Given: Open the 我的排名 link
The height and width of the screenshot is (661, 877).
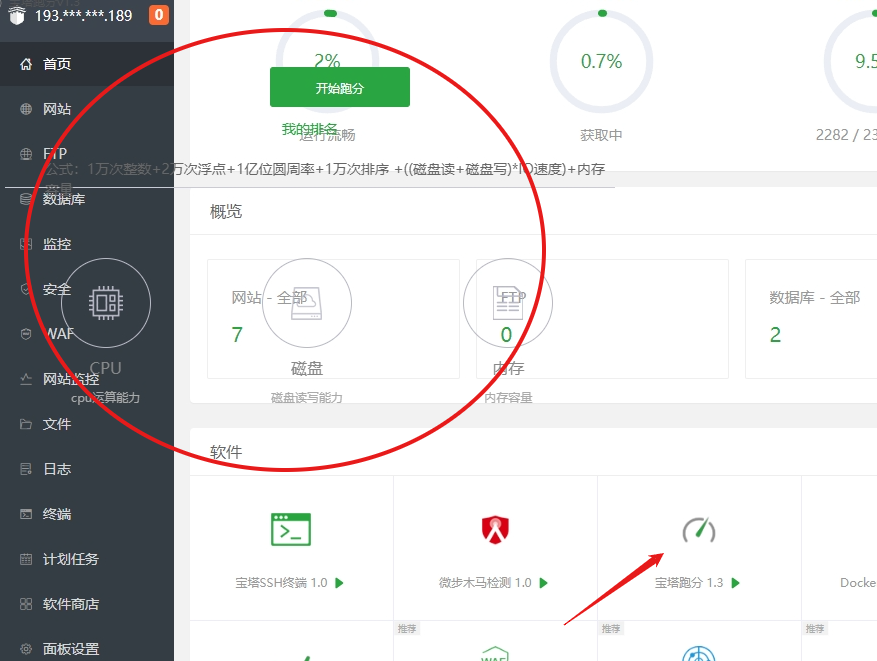Looking at the screenshot, I should click(x=309, y=129).
